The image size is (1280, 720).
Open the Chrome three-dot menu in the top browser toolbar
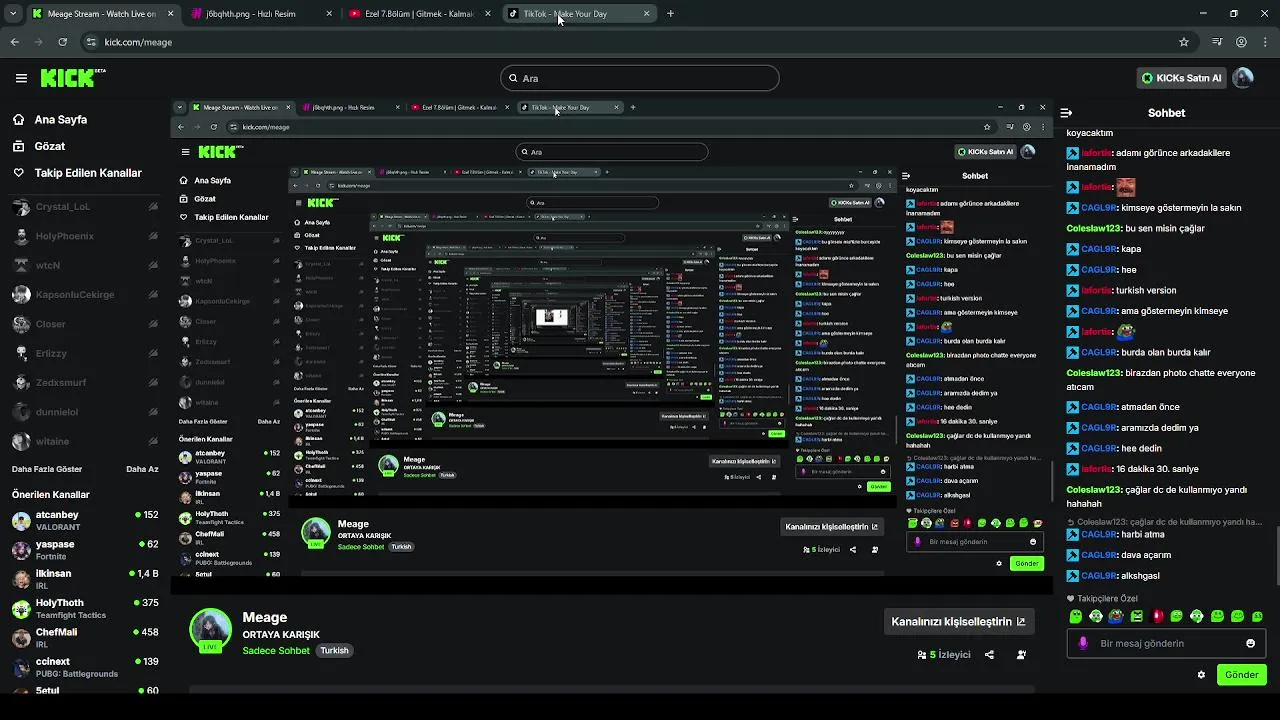(1265, 42)
